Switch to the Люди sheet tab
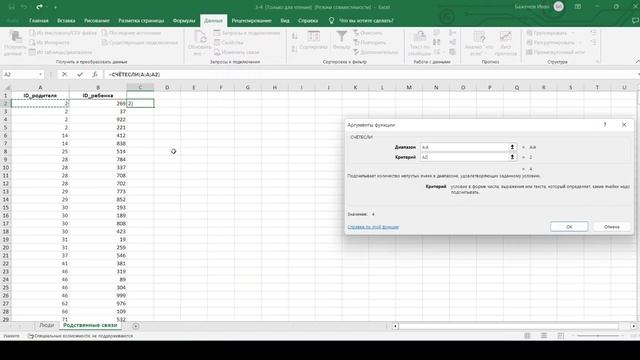Image resolution: width=640 pixels, height=360 pixels. (x=47, y=325)
